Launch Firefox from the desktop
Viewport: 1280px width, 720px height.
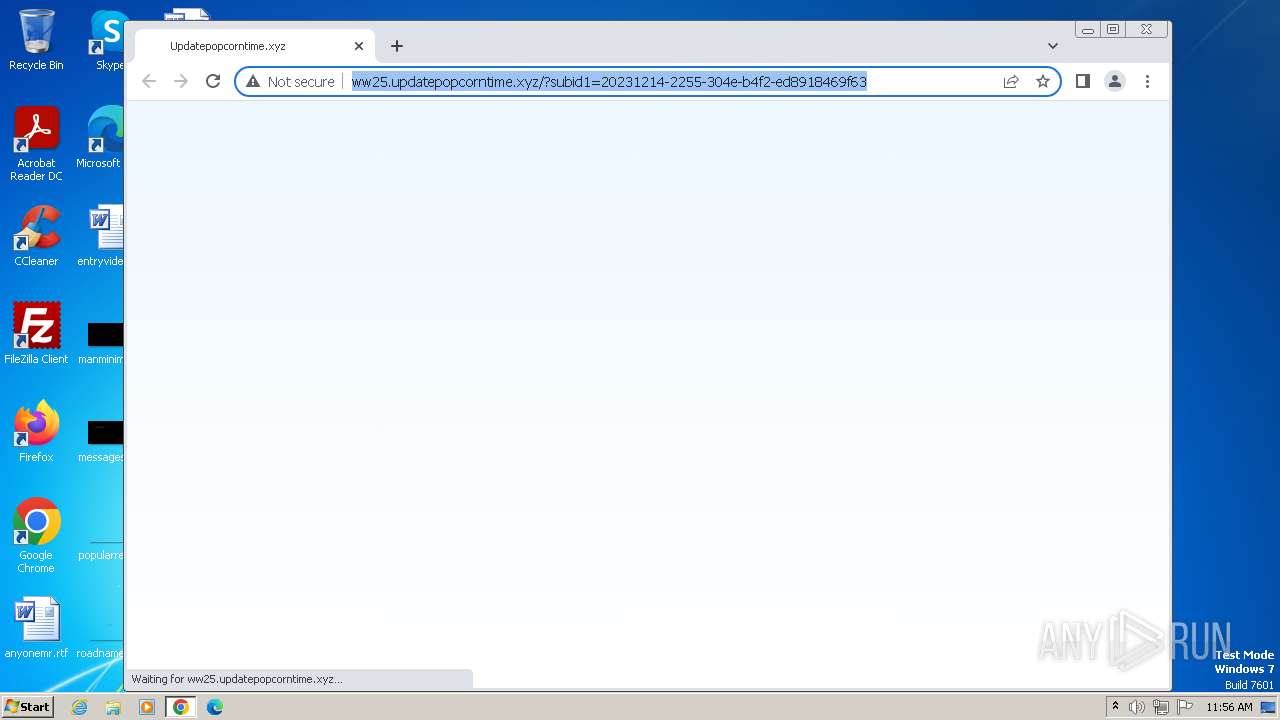click(x=36, y=431)
